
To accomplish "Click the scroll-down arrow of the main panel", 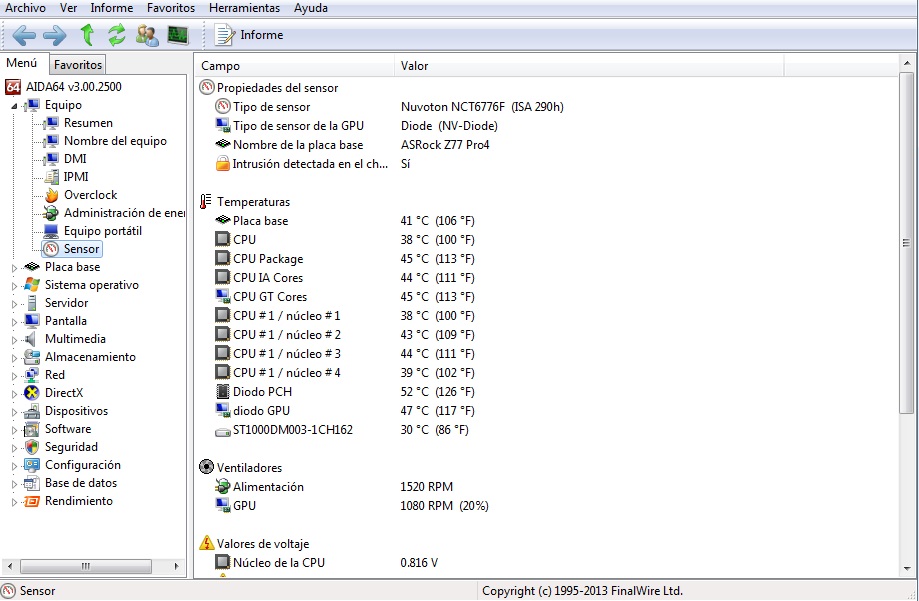I will pyautogui.click(x=907, y=568).
